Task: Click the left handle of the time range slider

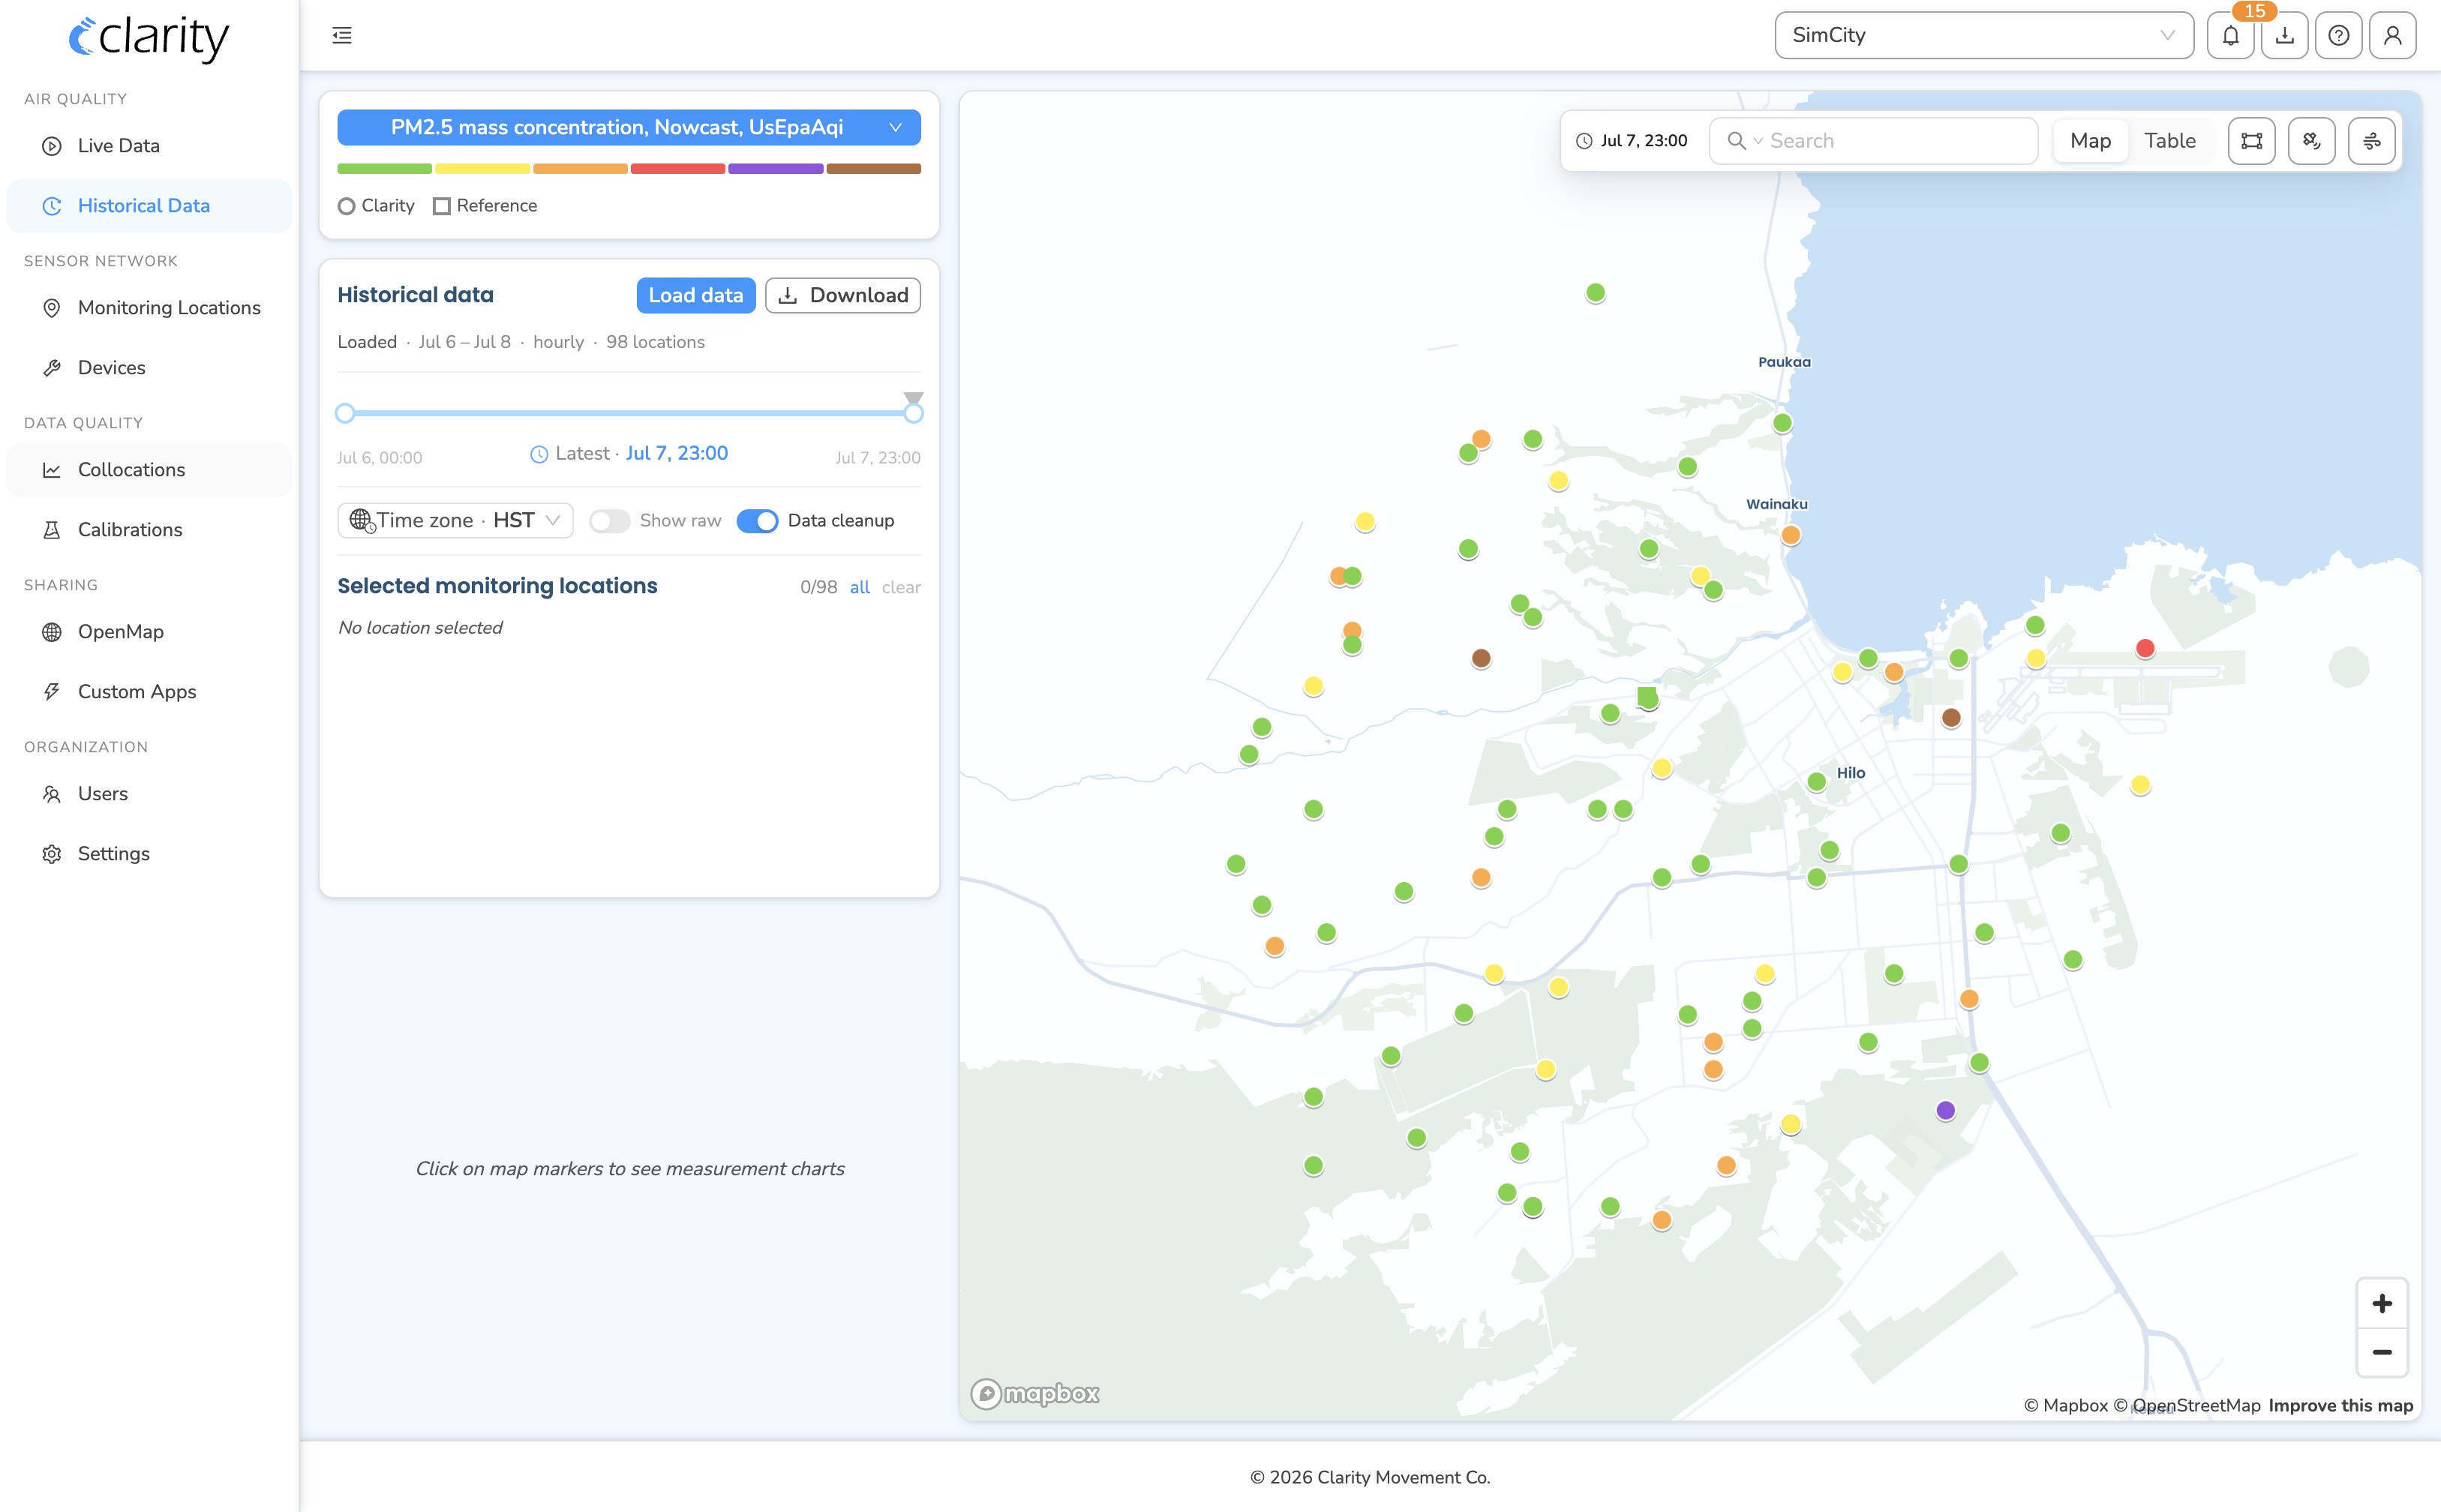Action: click(x=345, y=413)
